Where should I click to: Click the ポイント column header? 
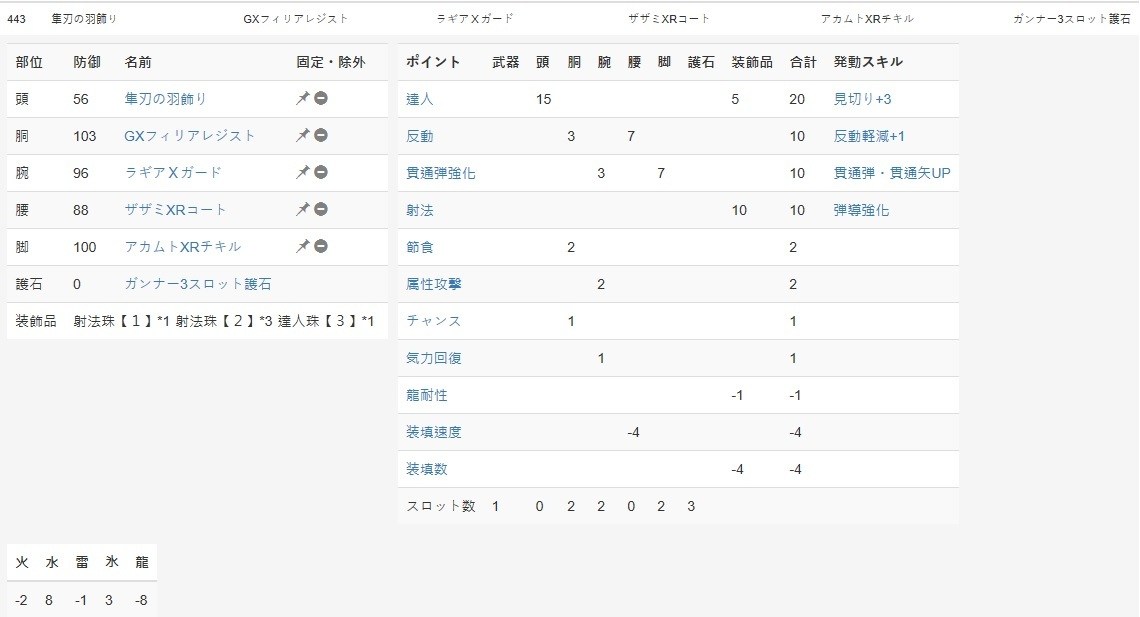pos(433,62)
